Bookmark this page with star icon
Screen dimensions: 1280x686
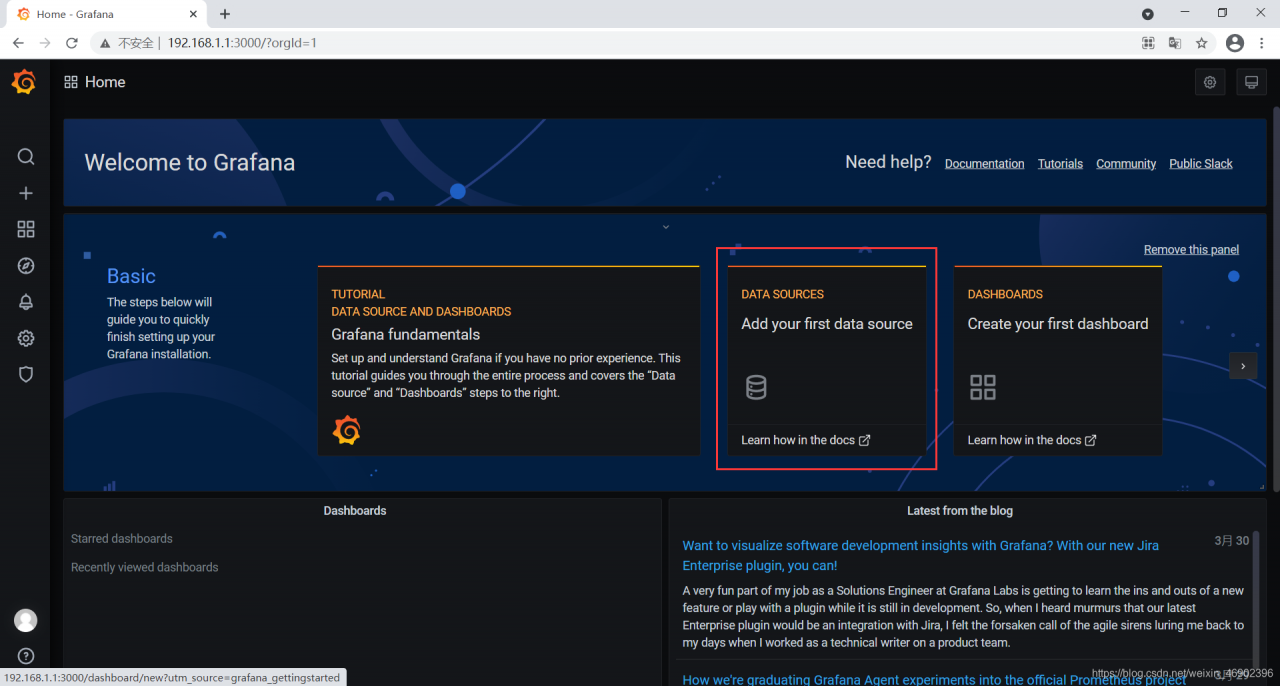pyautogui.click(x=1202, y=43)
